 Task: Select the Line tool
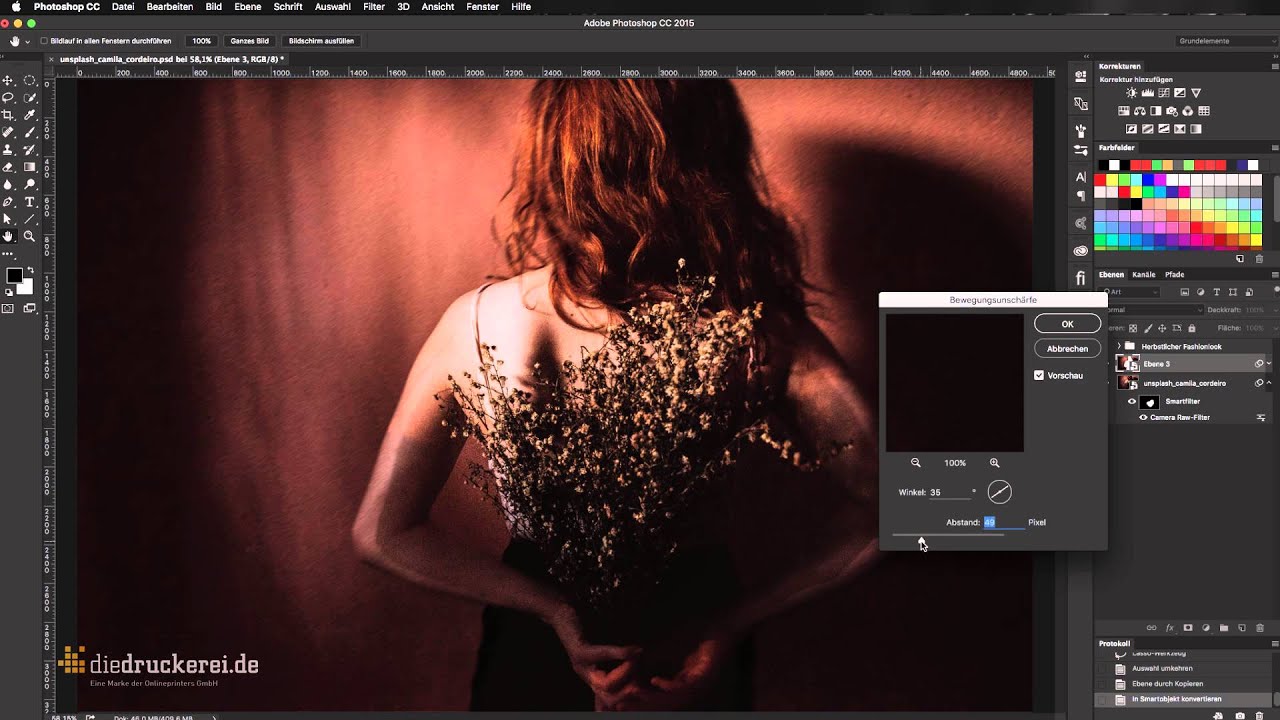tap(30, 219)
